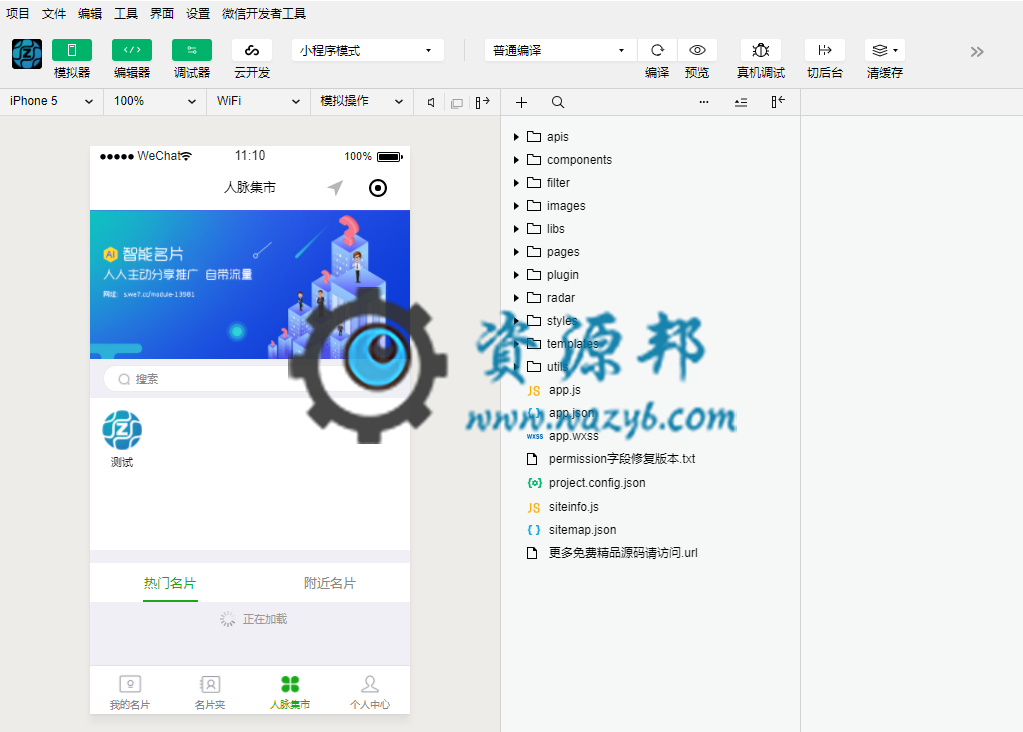1023x732 pixels.
Task: Click the hide file tree panel icon
Action: (778, 102)
